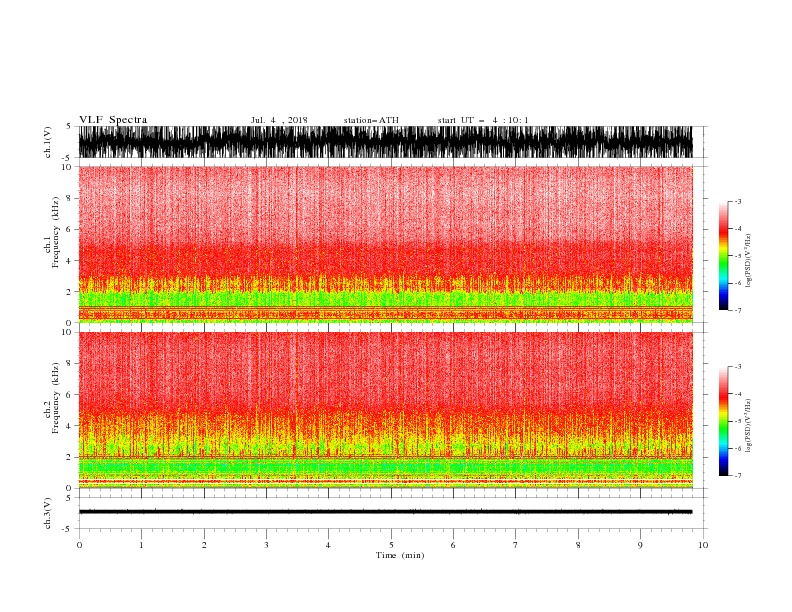Screen dimensions: 792x612
Task: Click upper color bar "log(PSD)(V²/Hz)" label
Action: click(748, 261)
